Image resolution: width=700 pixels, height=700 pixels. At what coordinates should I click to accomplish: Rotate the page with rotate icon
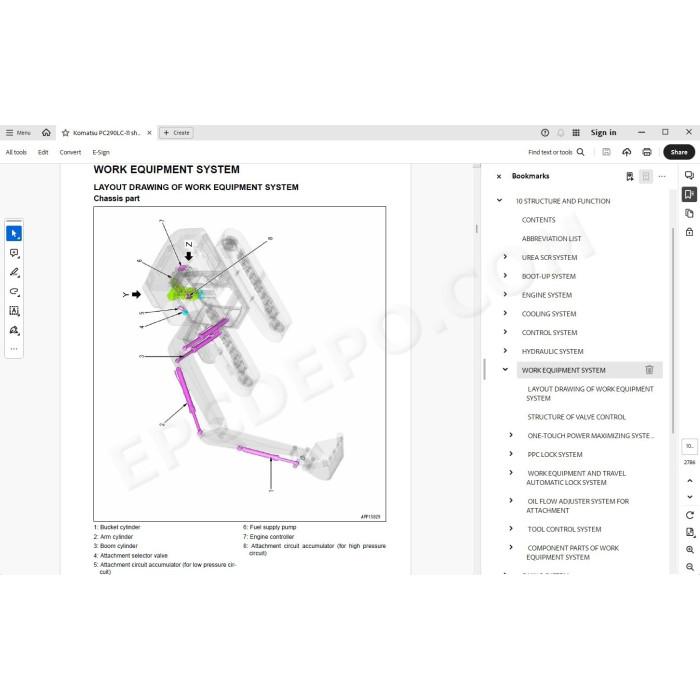pyautogui.click(x=689, y=515)
